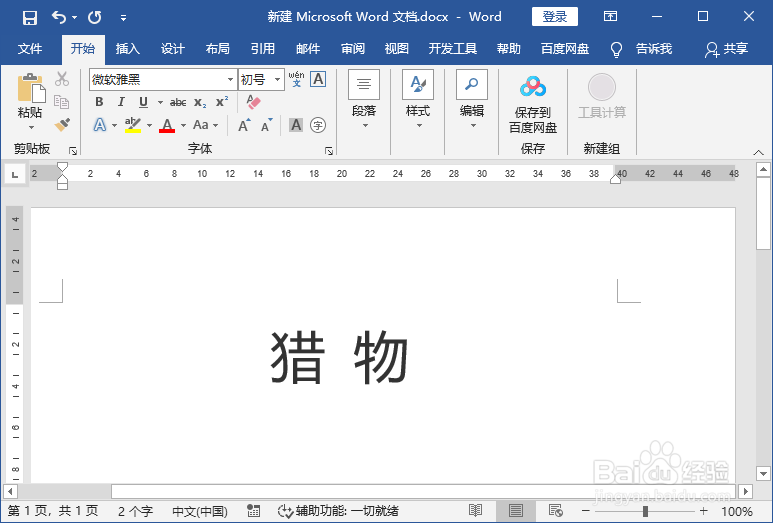Click the Copy icon

[62, 102]
